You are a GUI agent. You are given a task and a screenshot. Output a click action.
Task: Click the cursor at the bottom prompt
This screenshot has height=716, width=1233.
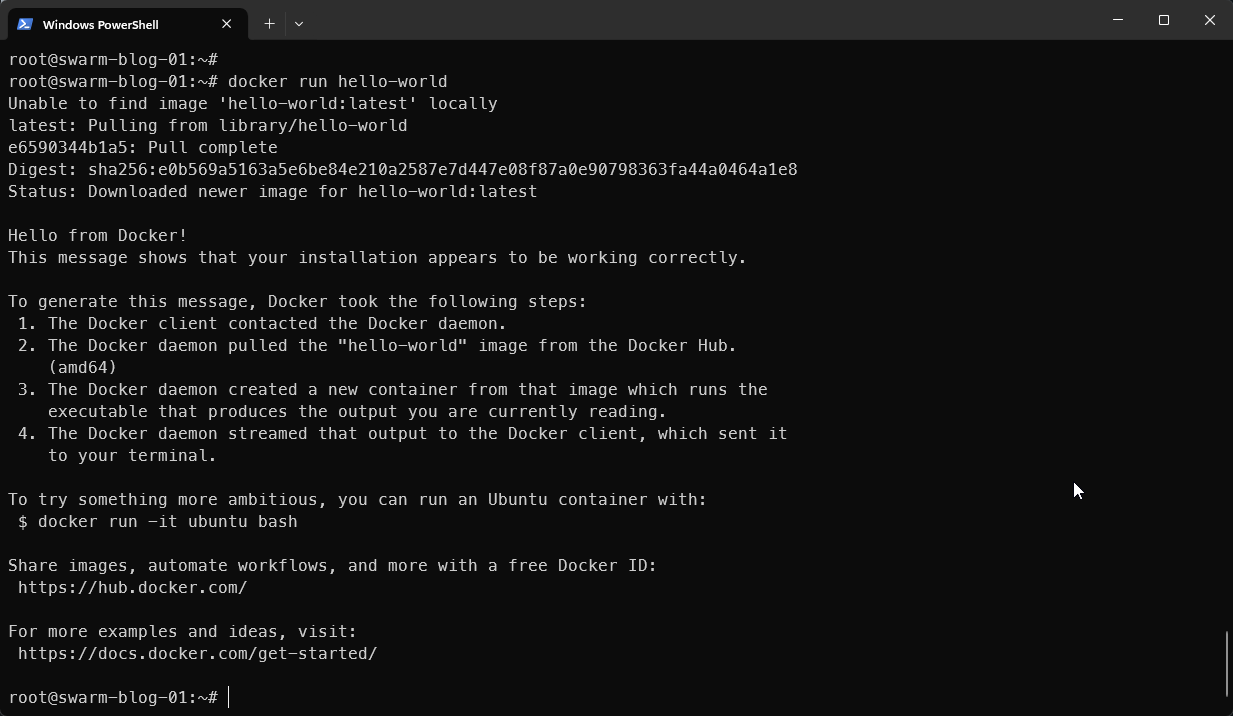click(229, 697)
